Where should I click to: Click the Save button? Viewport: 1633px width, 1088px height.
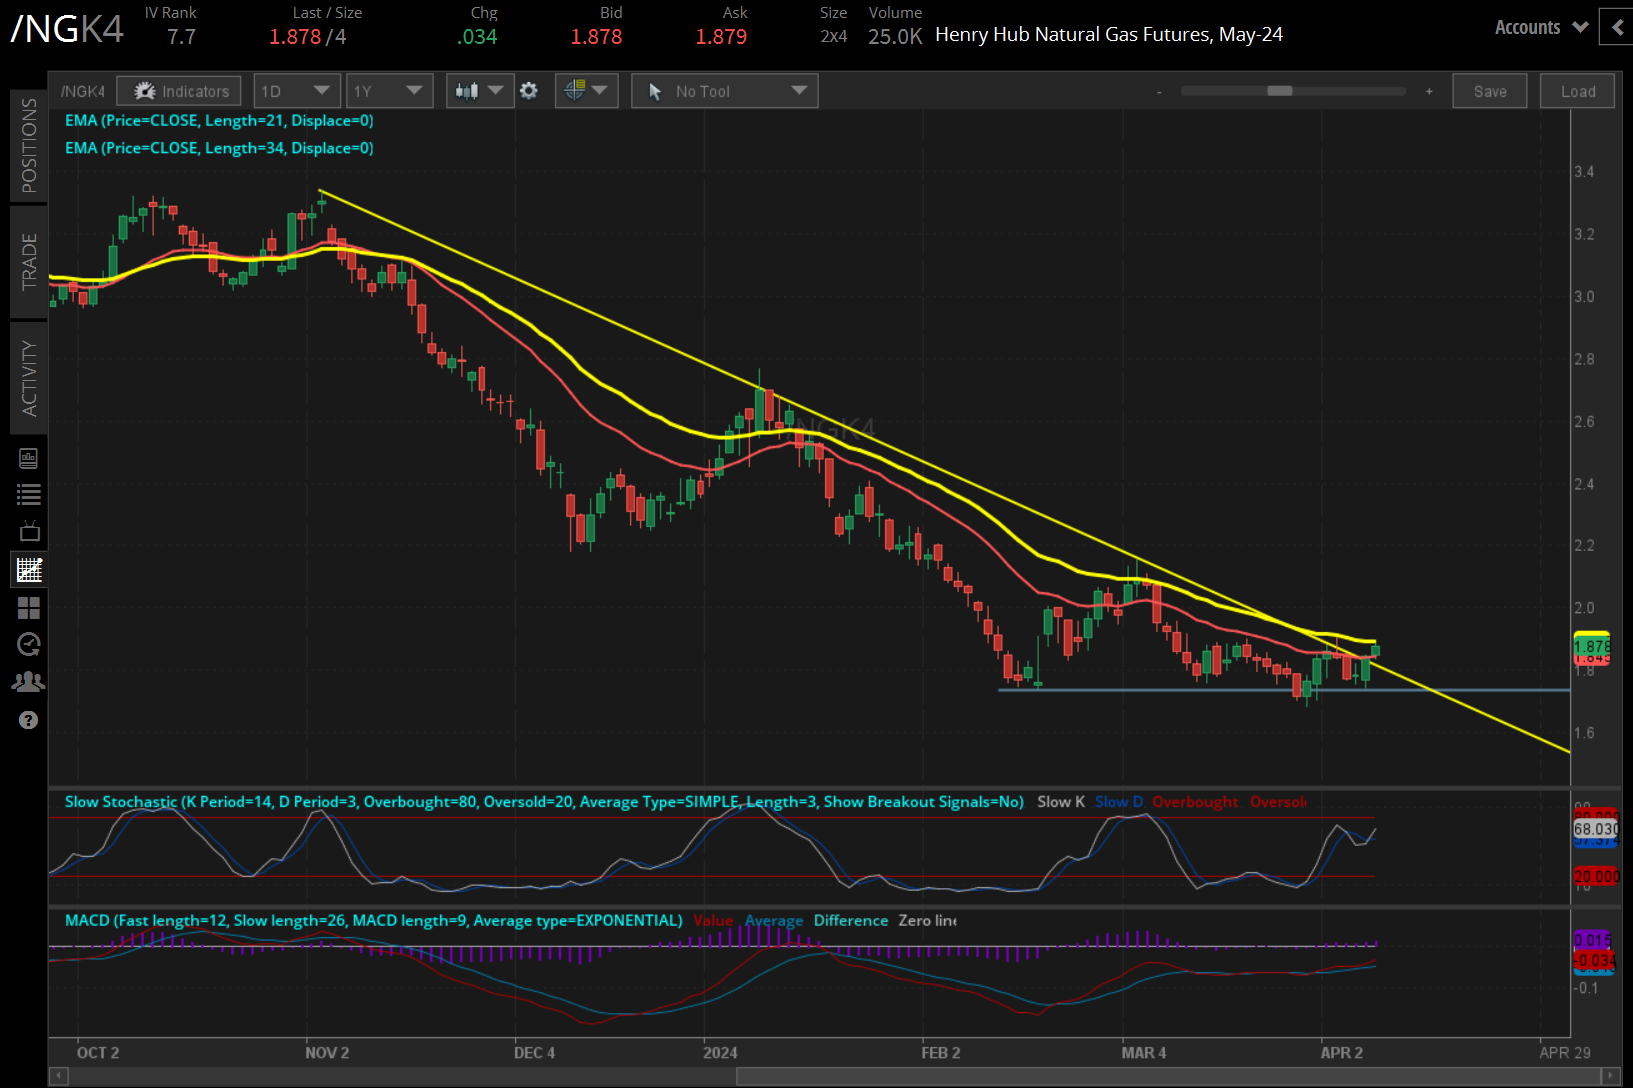pos(1489,91)
